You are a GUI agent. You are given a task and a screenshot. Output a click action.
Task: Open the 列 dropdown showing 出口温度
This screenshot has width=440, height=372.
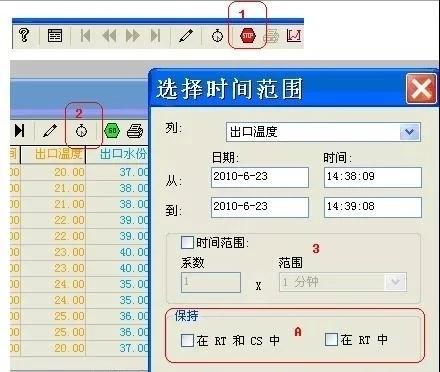(x=323, y=132)
